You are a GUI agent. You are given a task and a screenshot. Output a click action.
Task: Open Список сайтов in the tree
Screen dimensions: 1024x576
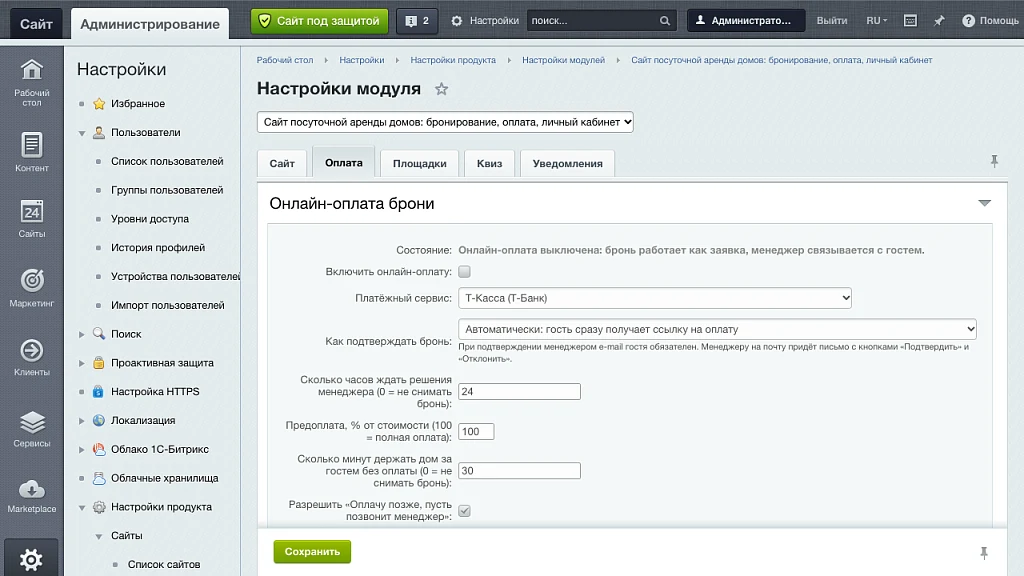tap(164, 564)
